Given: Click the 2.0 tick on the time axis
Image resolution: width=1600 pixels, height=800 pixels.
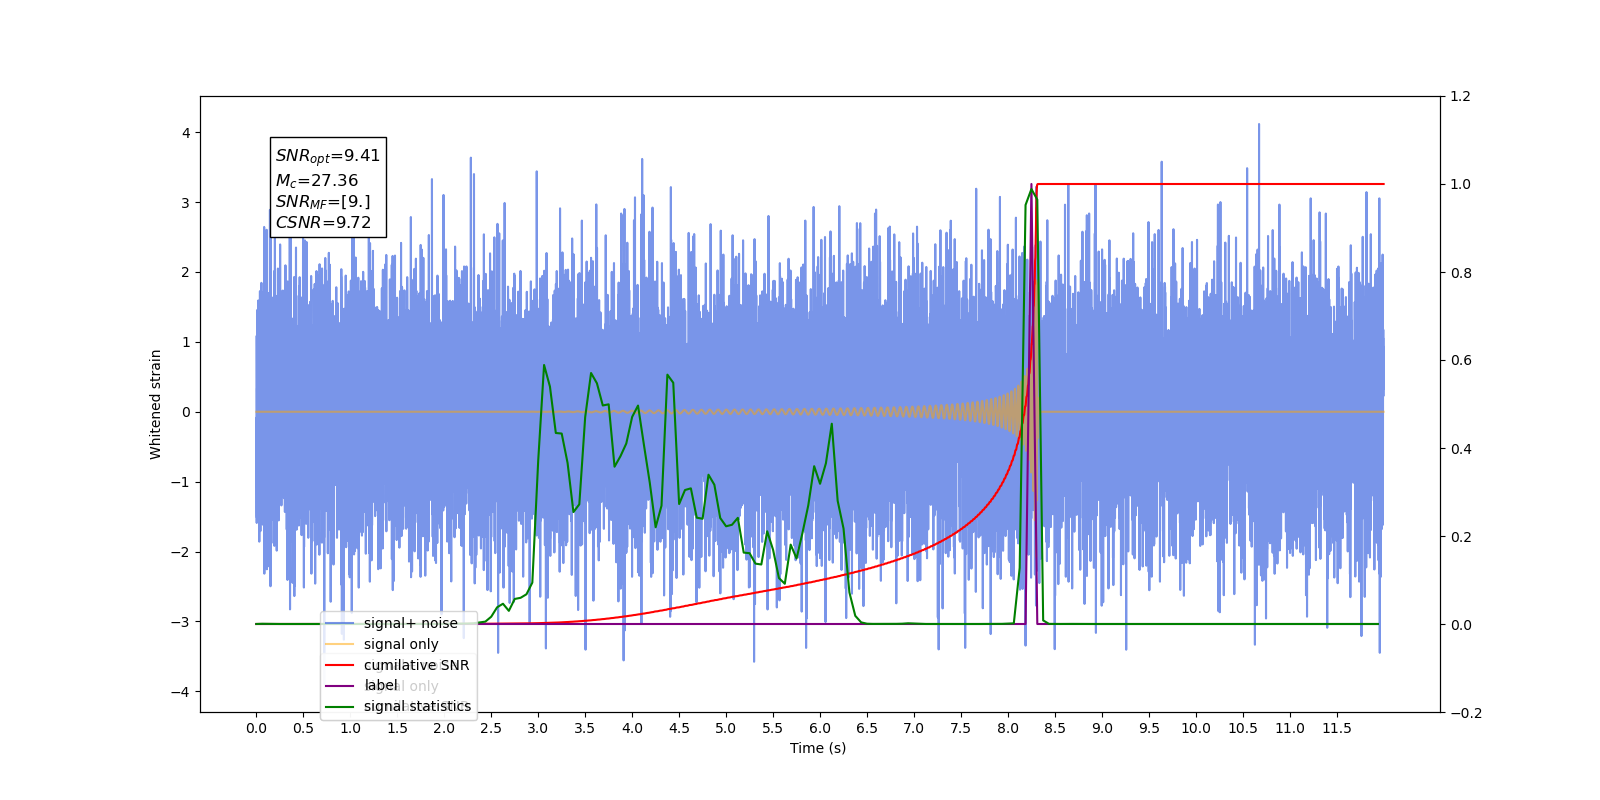Looking at the screenshot, I should click(444, 728).
